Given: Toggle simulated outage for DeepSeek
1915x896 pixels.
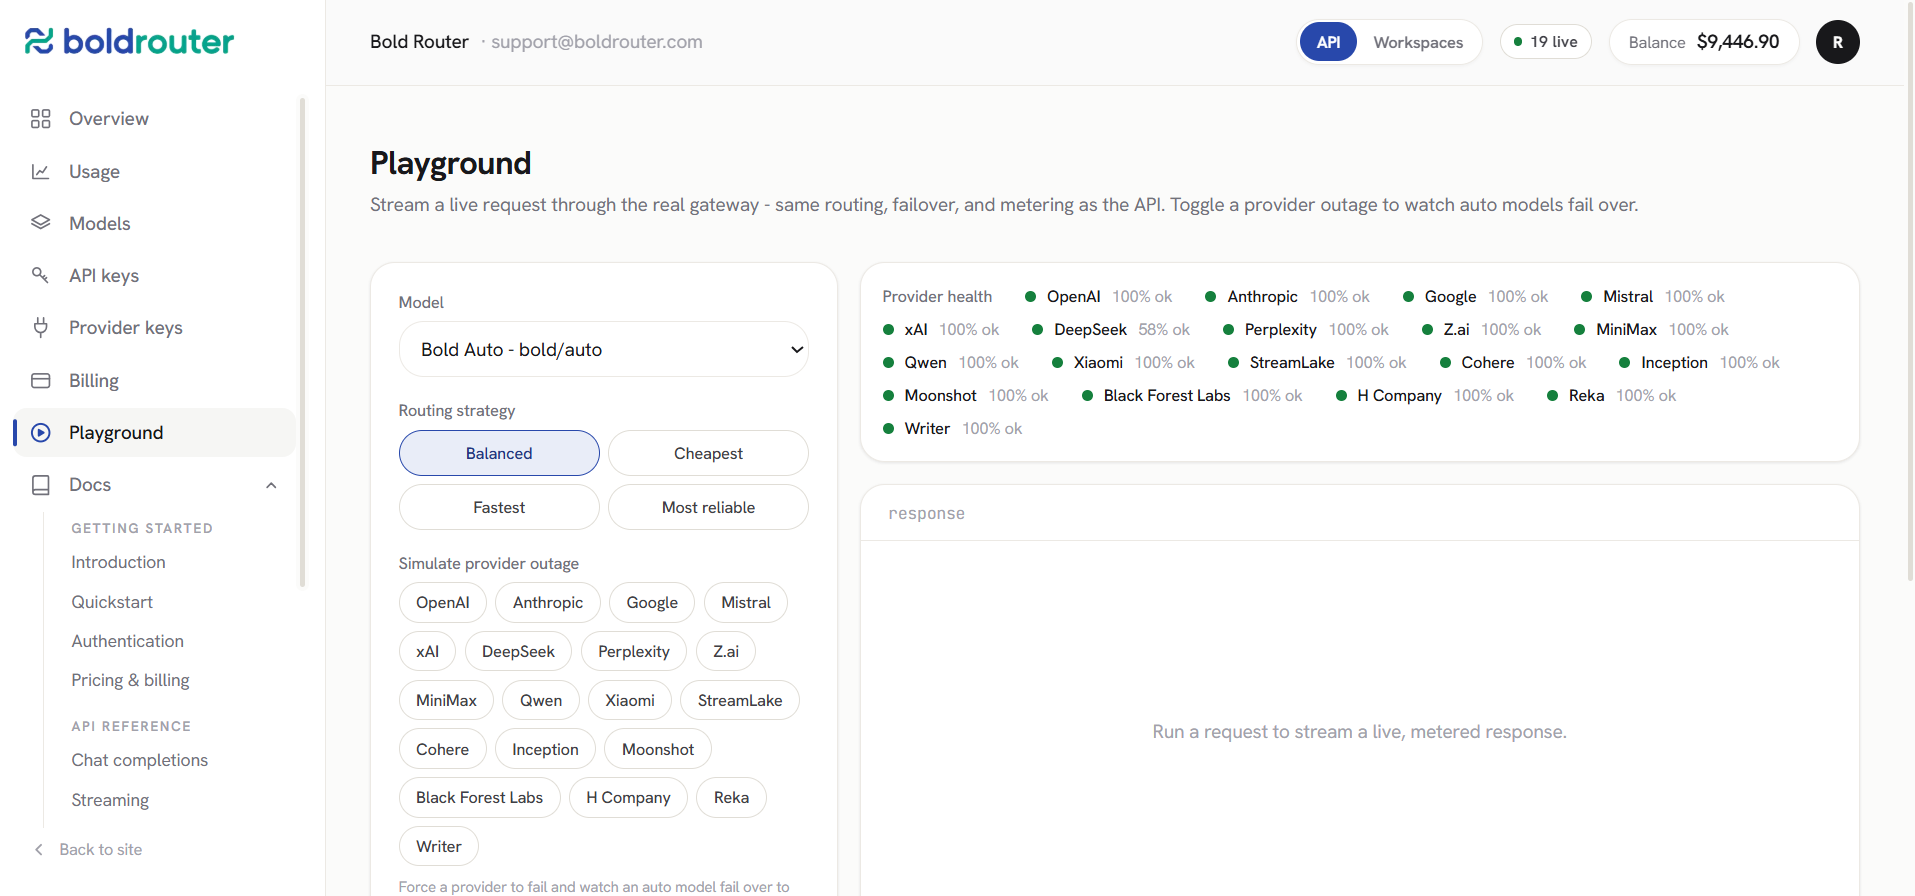Looking at the screenshot, I should tap(518, 651).
